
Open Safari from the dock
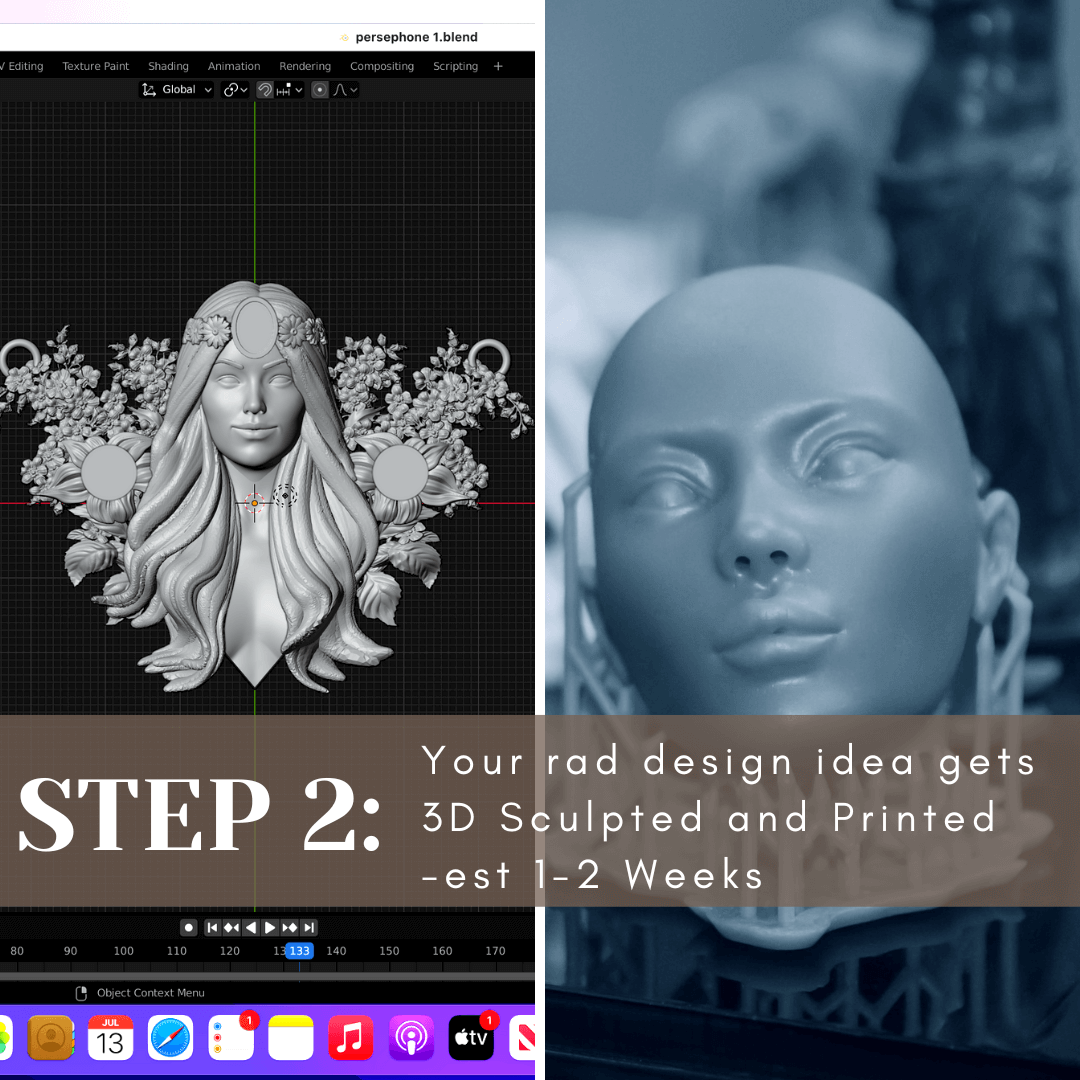point(170,1038)
